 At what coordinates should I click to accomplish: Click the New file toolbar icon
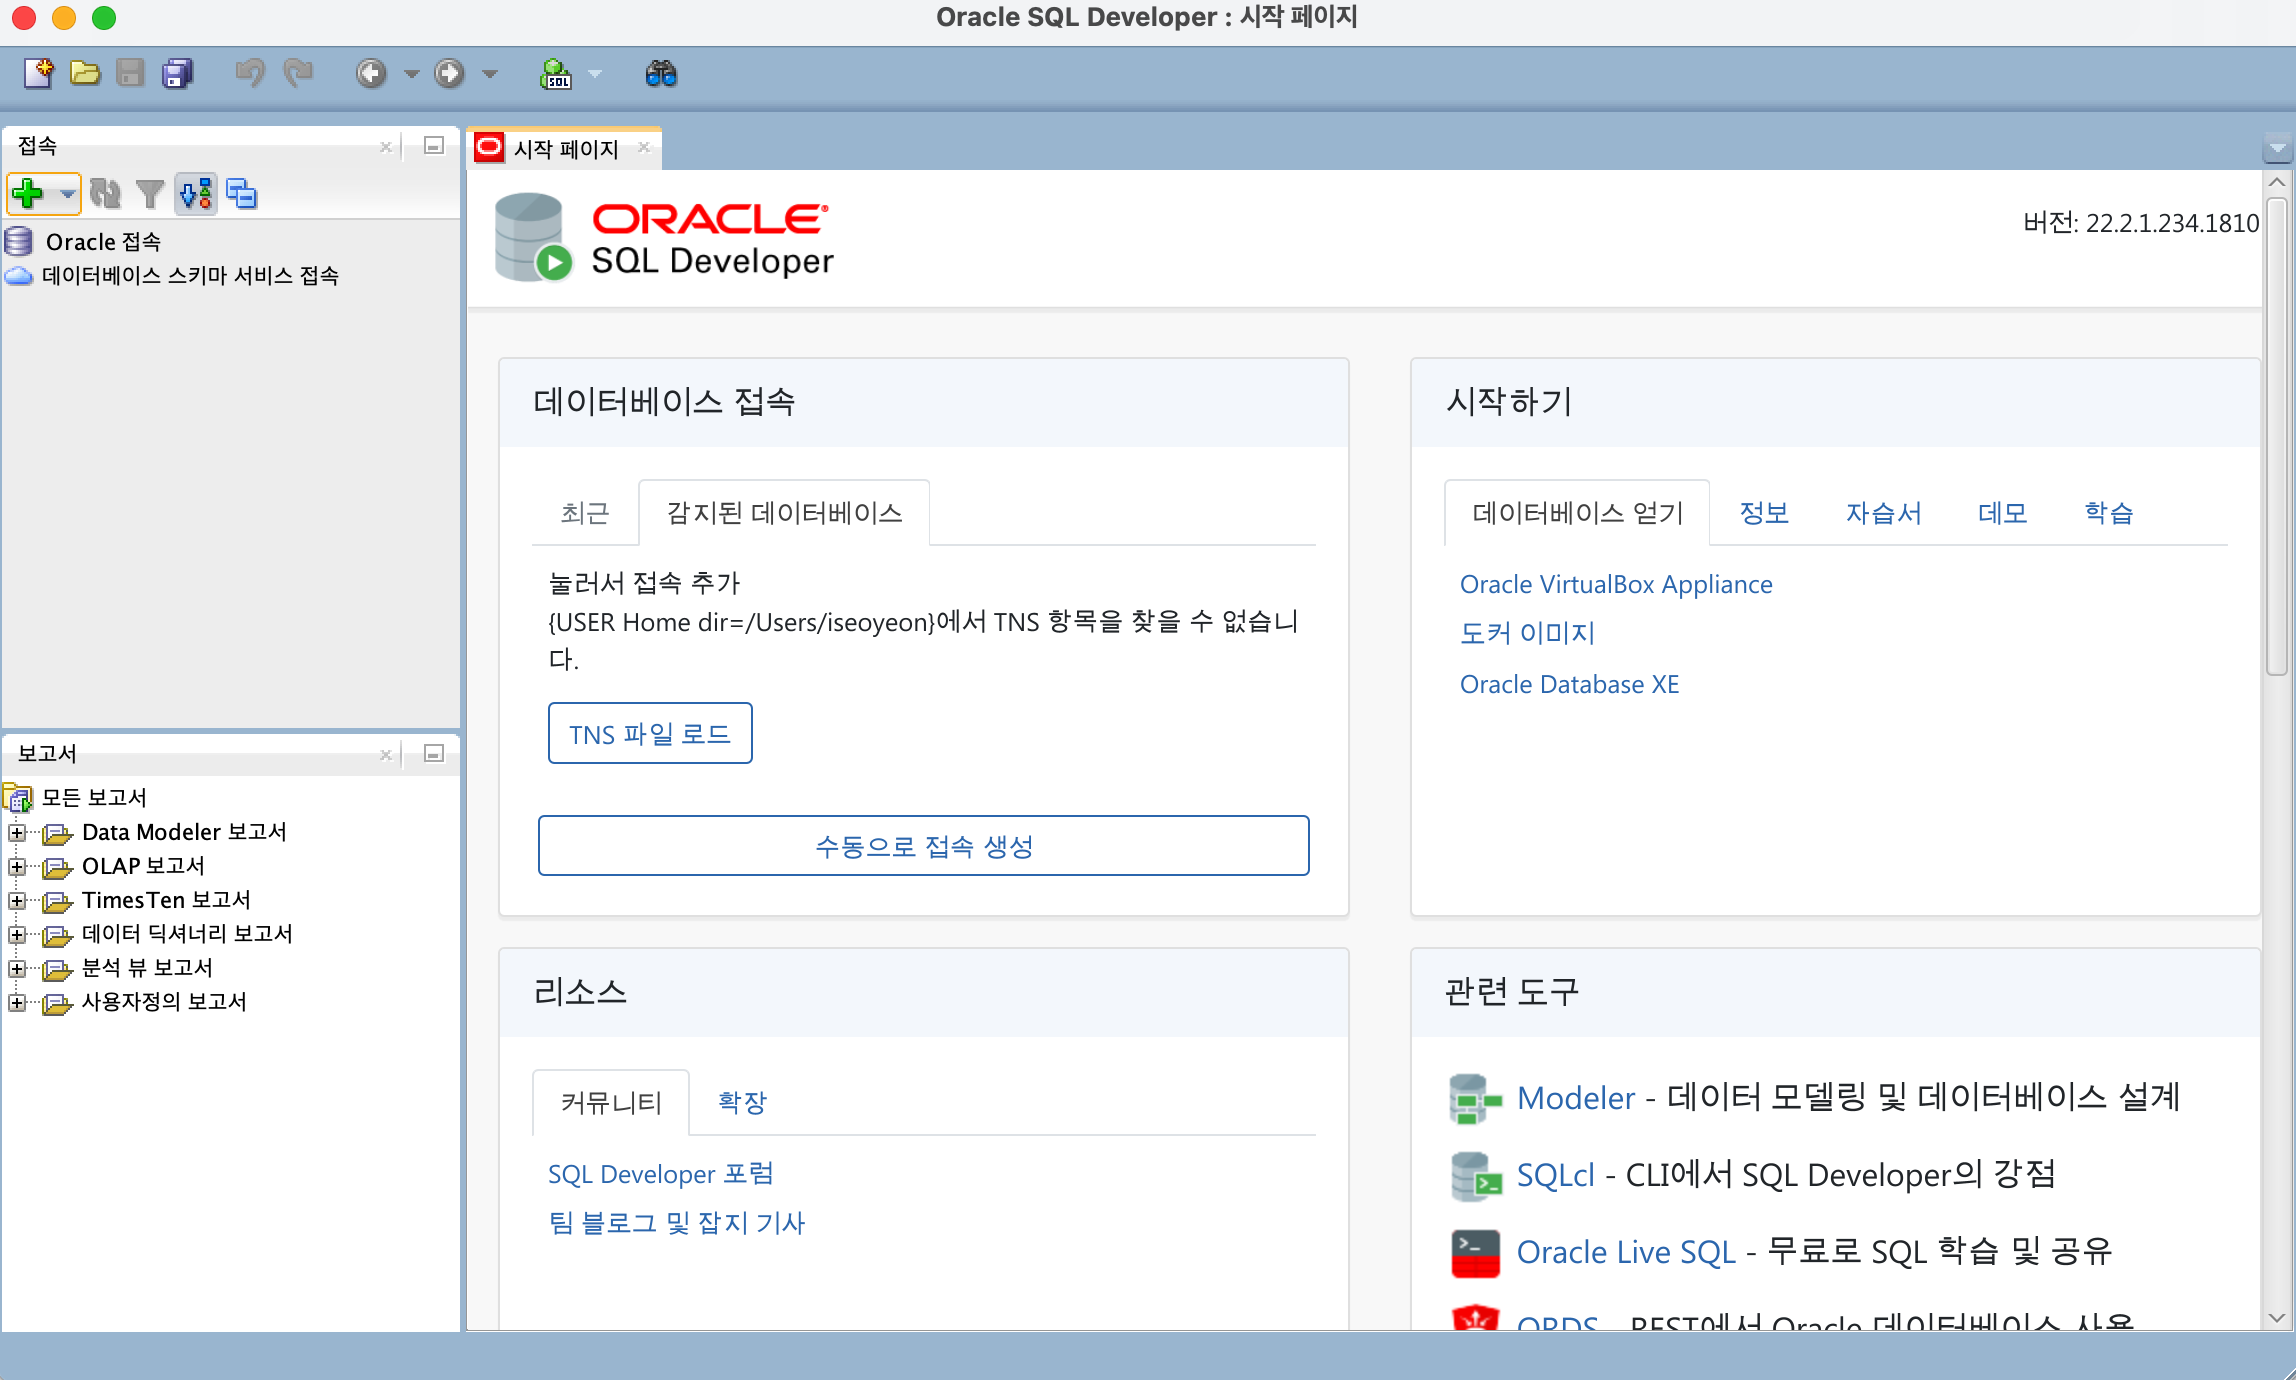coord(39,73)
